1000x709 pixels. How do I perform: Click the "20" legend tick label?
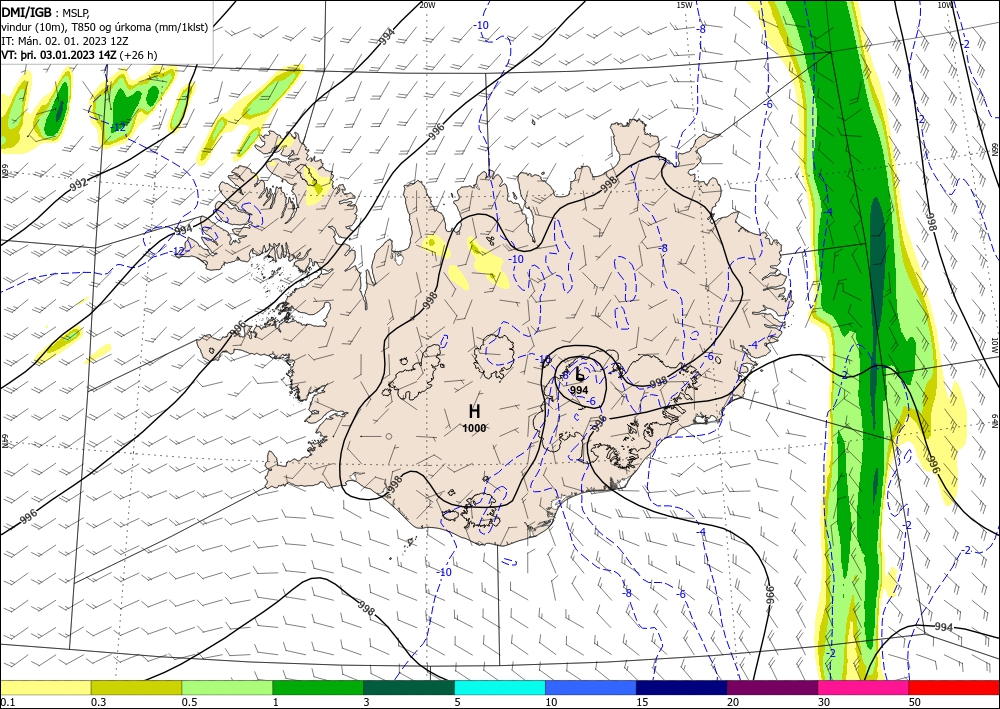pos(733,702)
